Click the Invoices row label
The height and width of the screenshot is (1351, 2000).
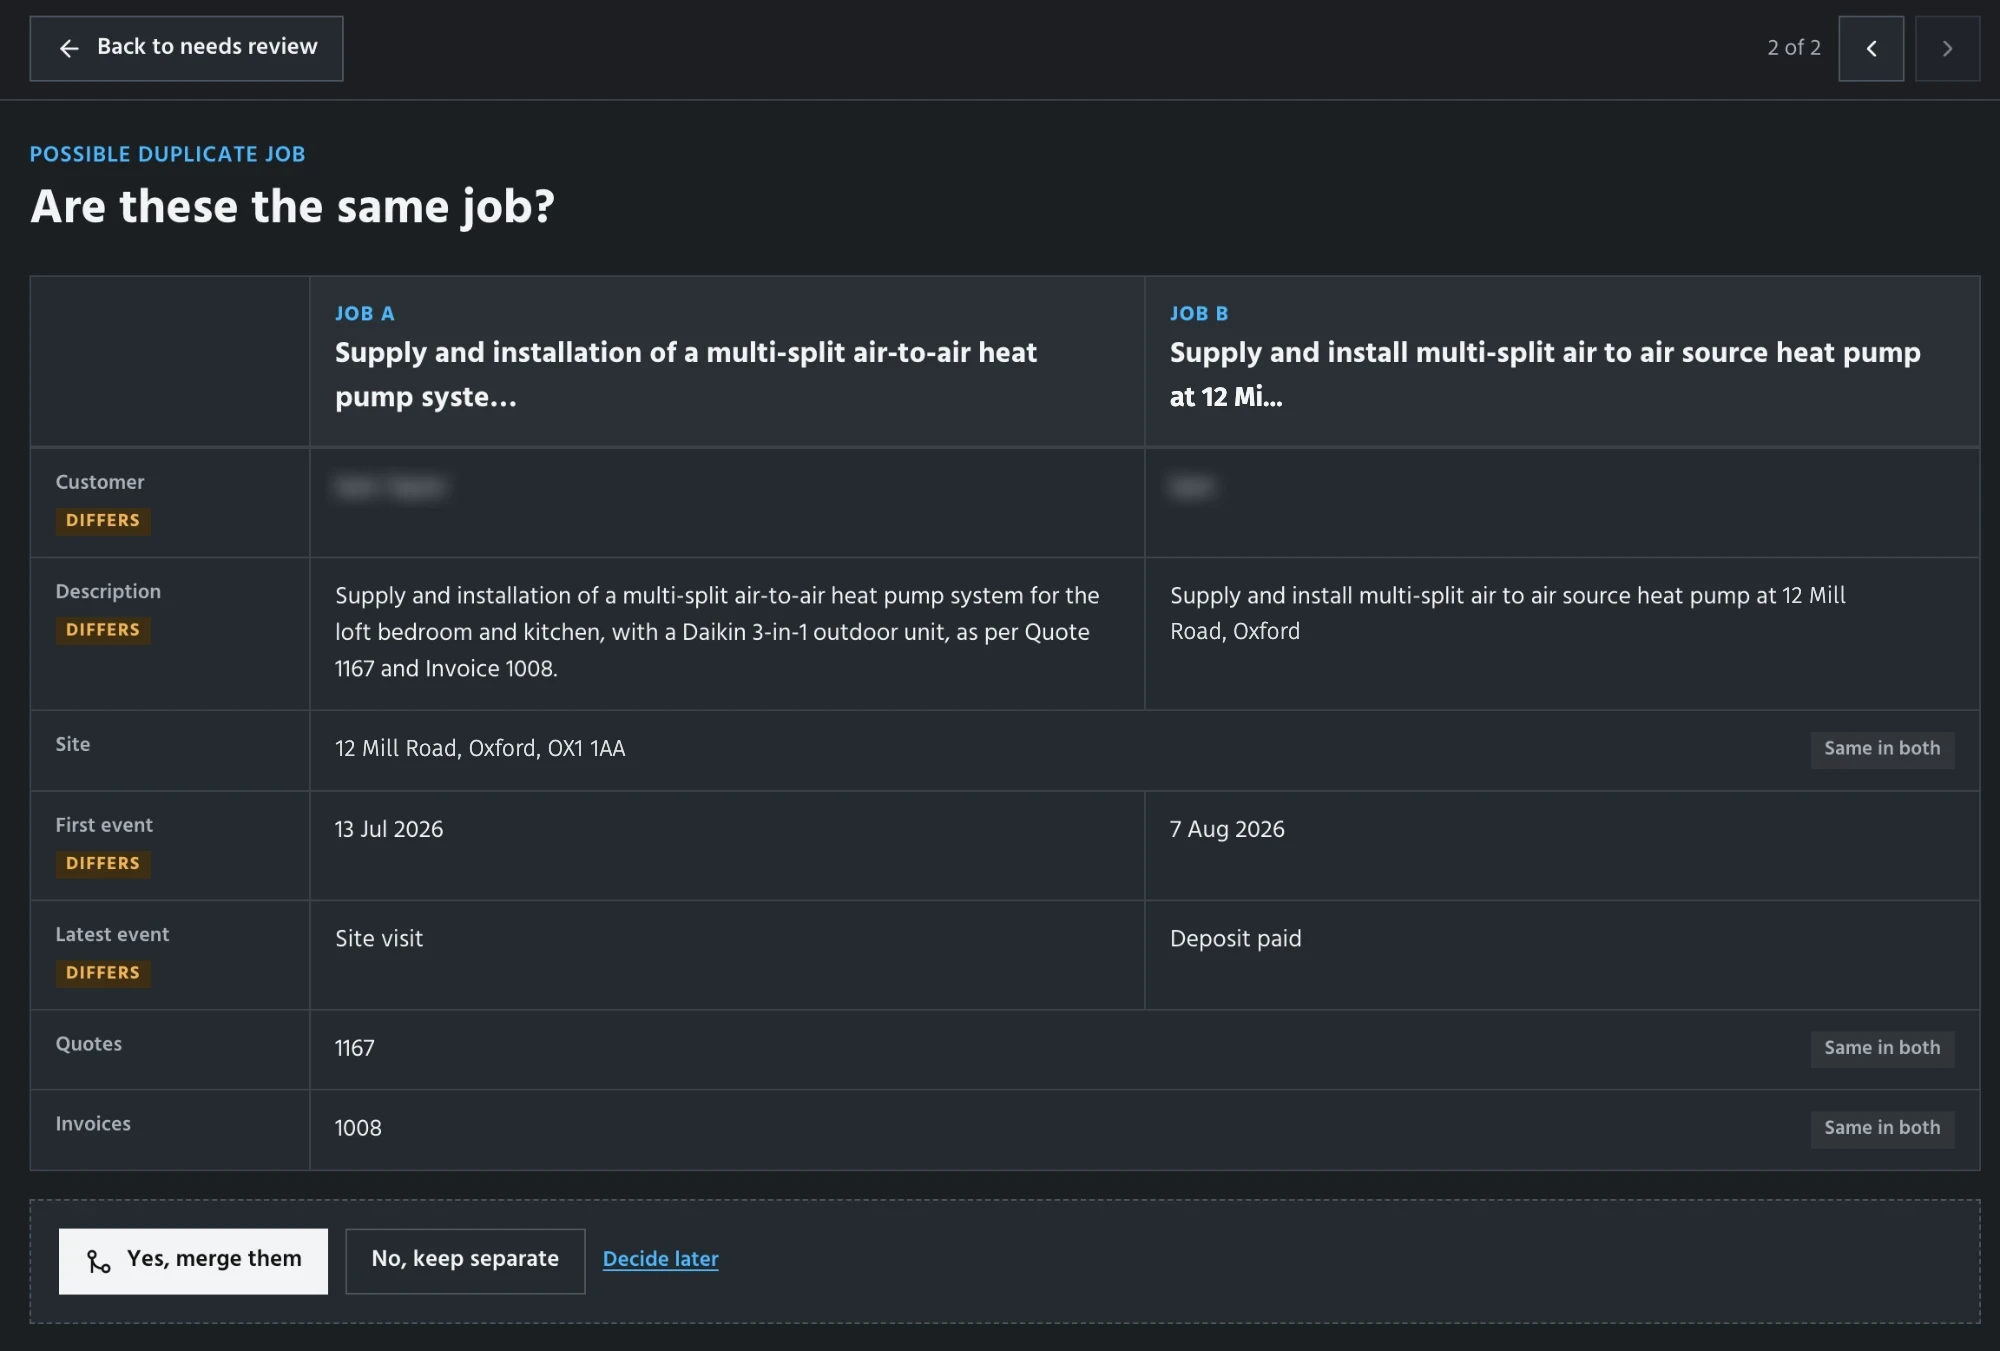[93, 1124]
